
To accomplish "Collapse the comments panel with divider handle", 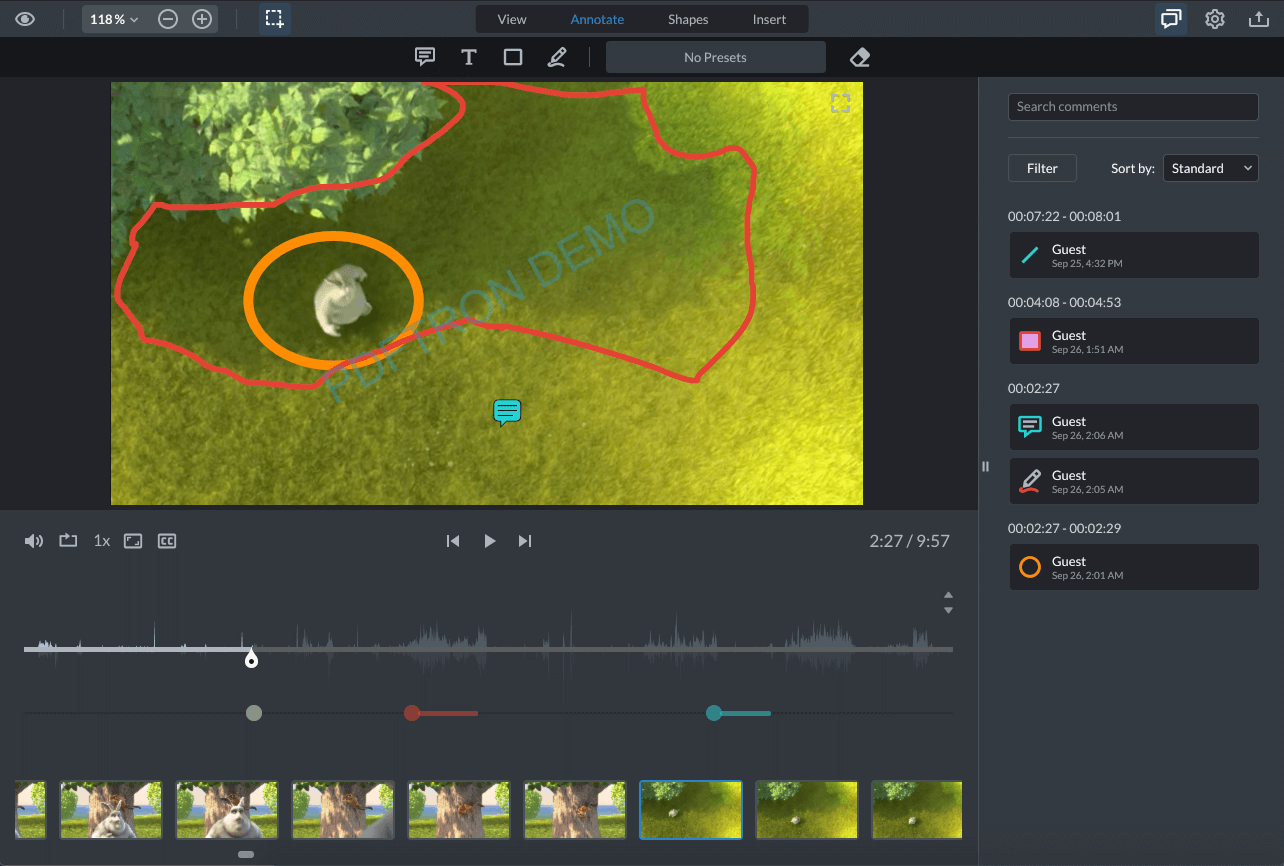I will click(985, 466).
